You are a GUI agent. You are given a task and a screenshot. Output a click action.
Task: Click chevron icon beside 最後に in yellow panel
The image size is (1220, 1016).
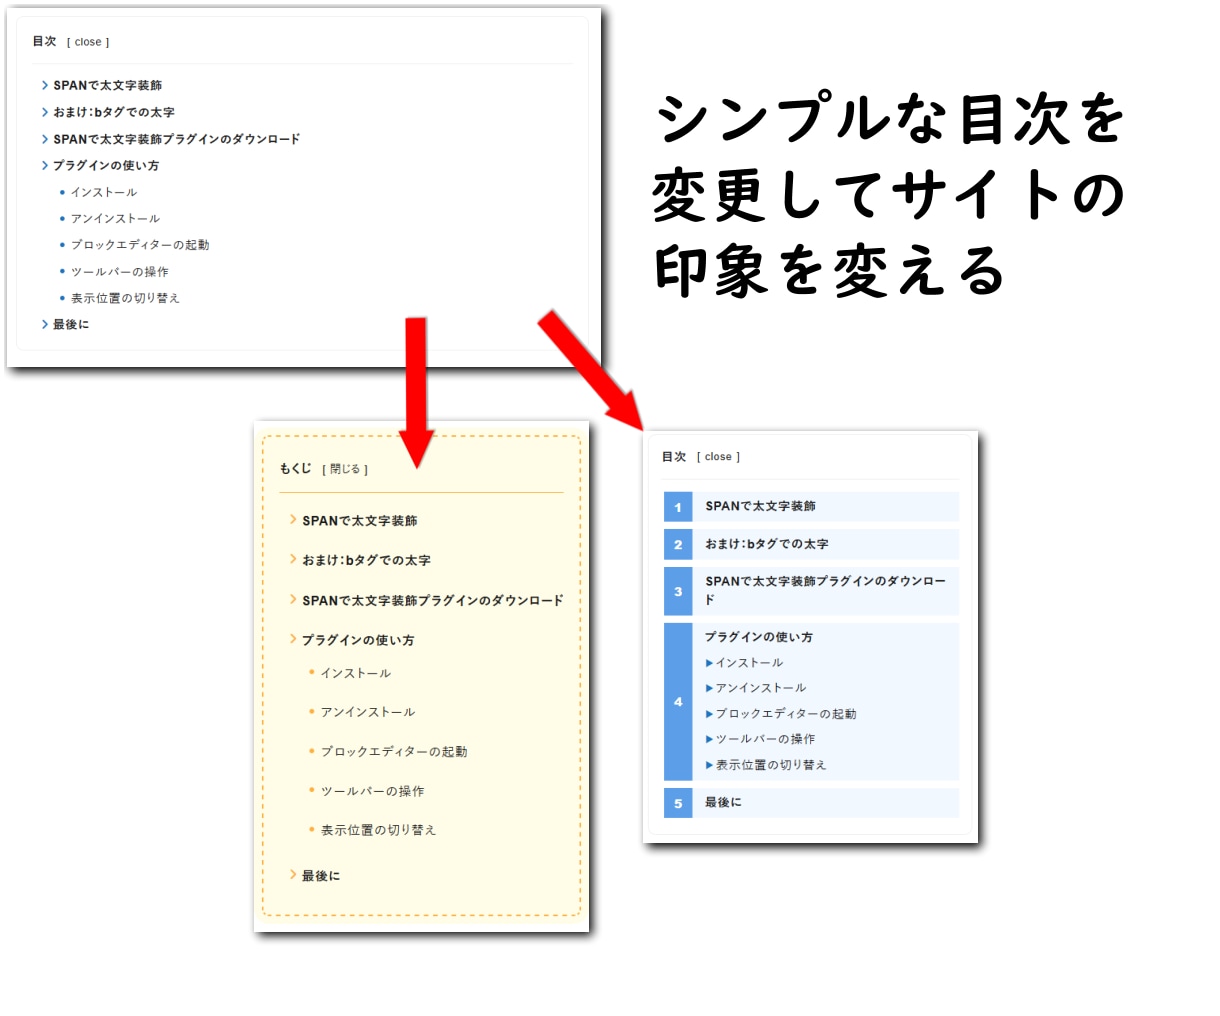pos(293,875)
